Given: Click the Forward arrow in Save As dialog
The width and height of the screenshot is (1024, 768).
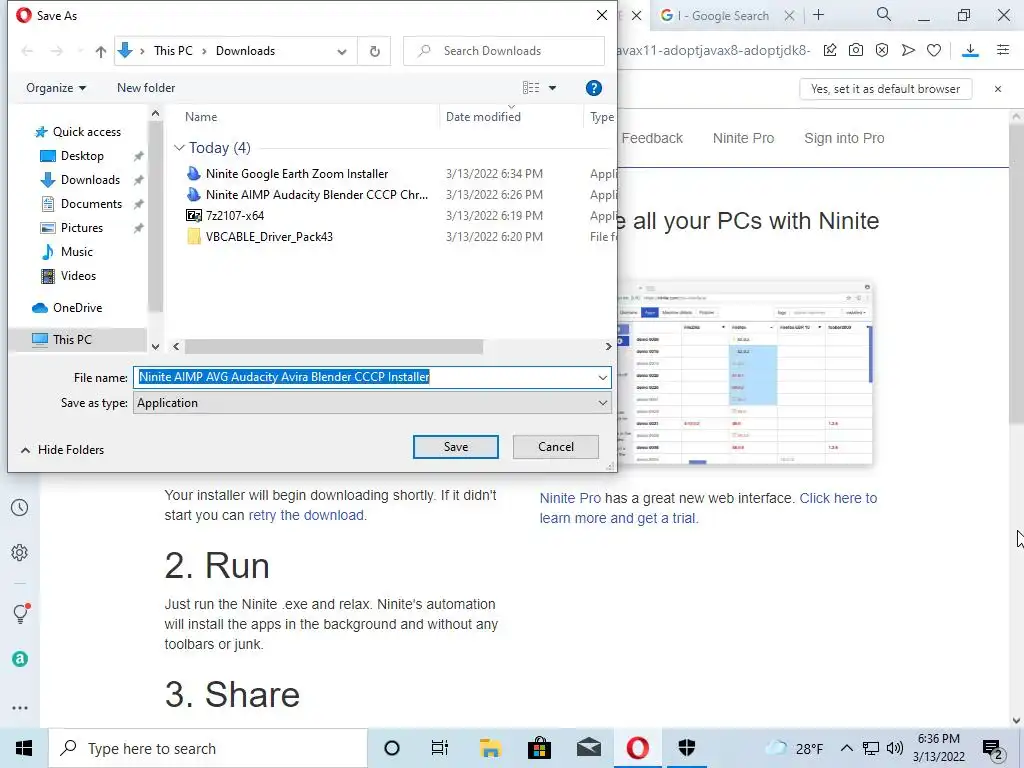Looking at the screenshot, I should click(57, 51).
